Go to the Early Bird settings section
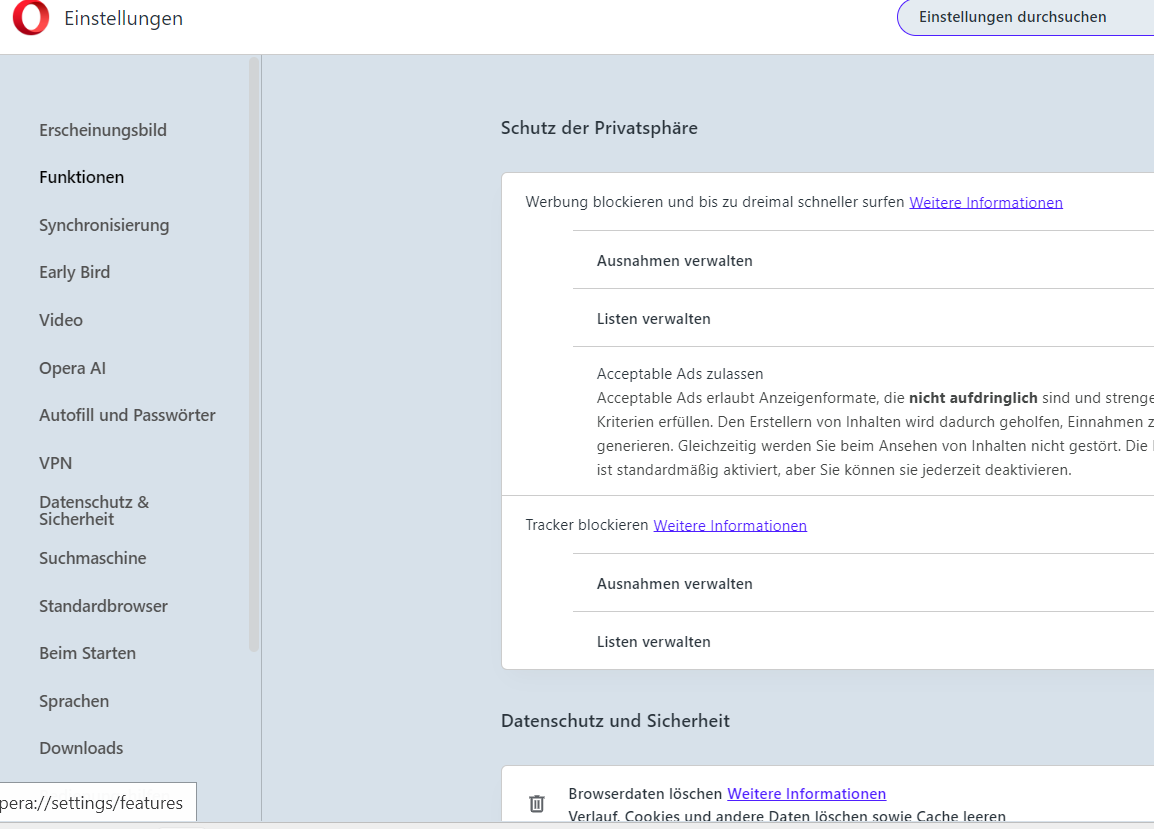This screenshot has width=1154, height=829. pyautogui.click(x=75, y=272)
